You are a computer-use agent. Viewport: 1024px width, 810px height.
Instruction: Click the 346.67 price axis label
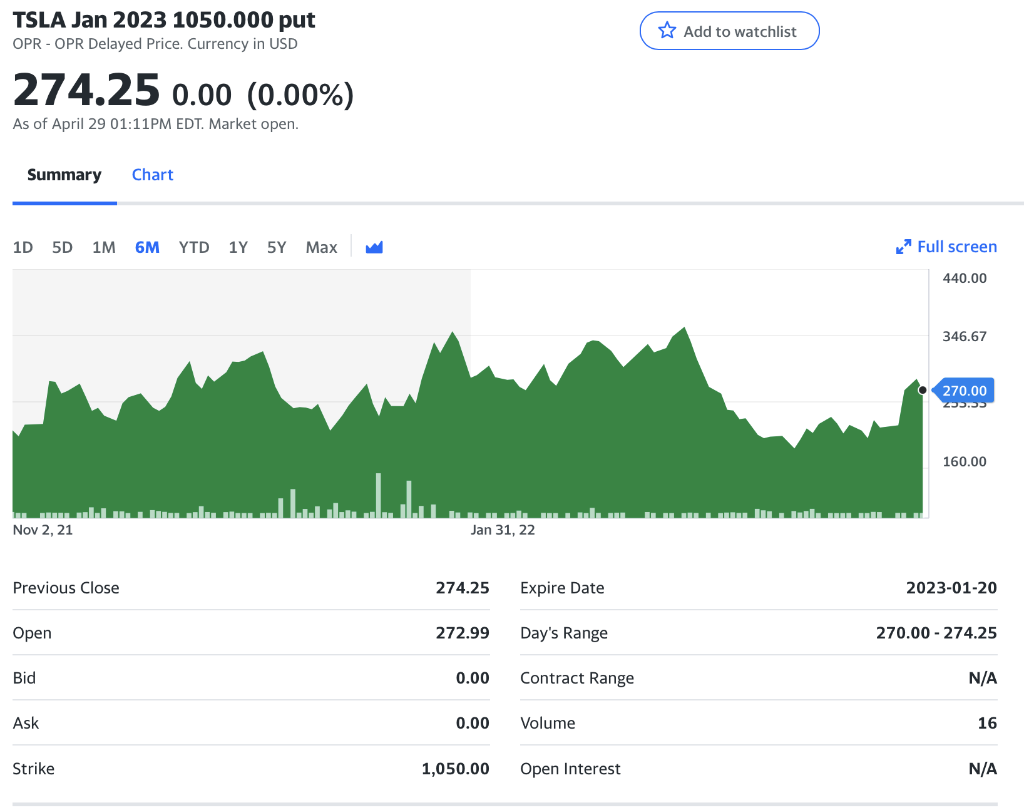965,336
